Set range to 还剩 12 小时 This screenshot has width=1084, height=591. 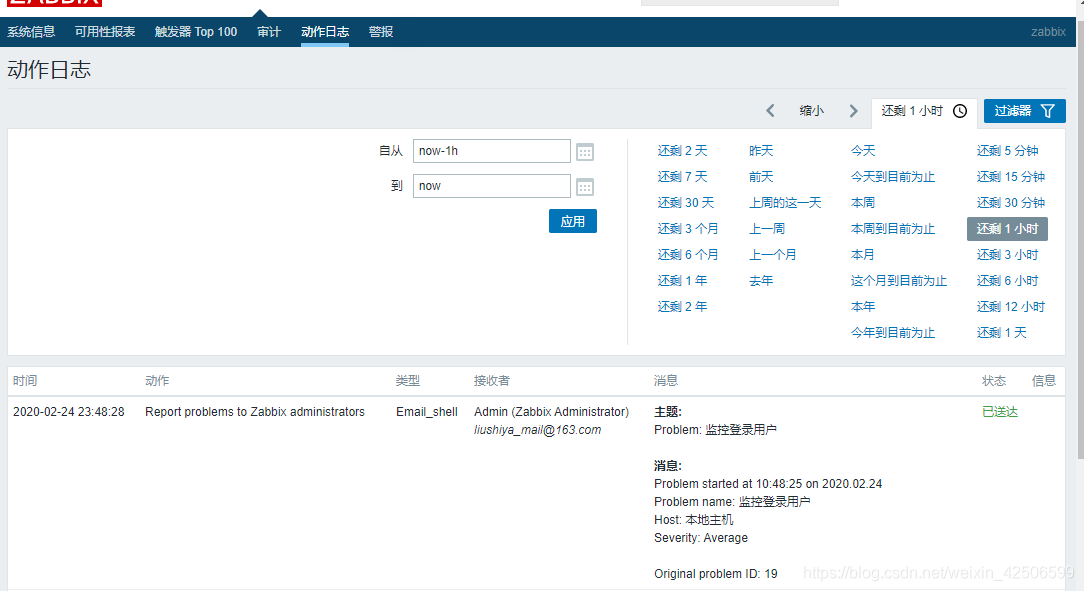tap(1011, 306)
